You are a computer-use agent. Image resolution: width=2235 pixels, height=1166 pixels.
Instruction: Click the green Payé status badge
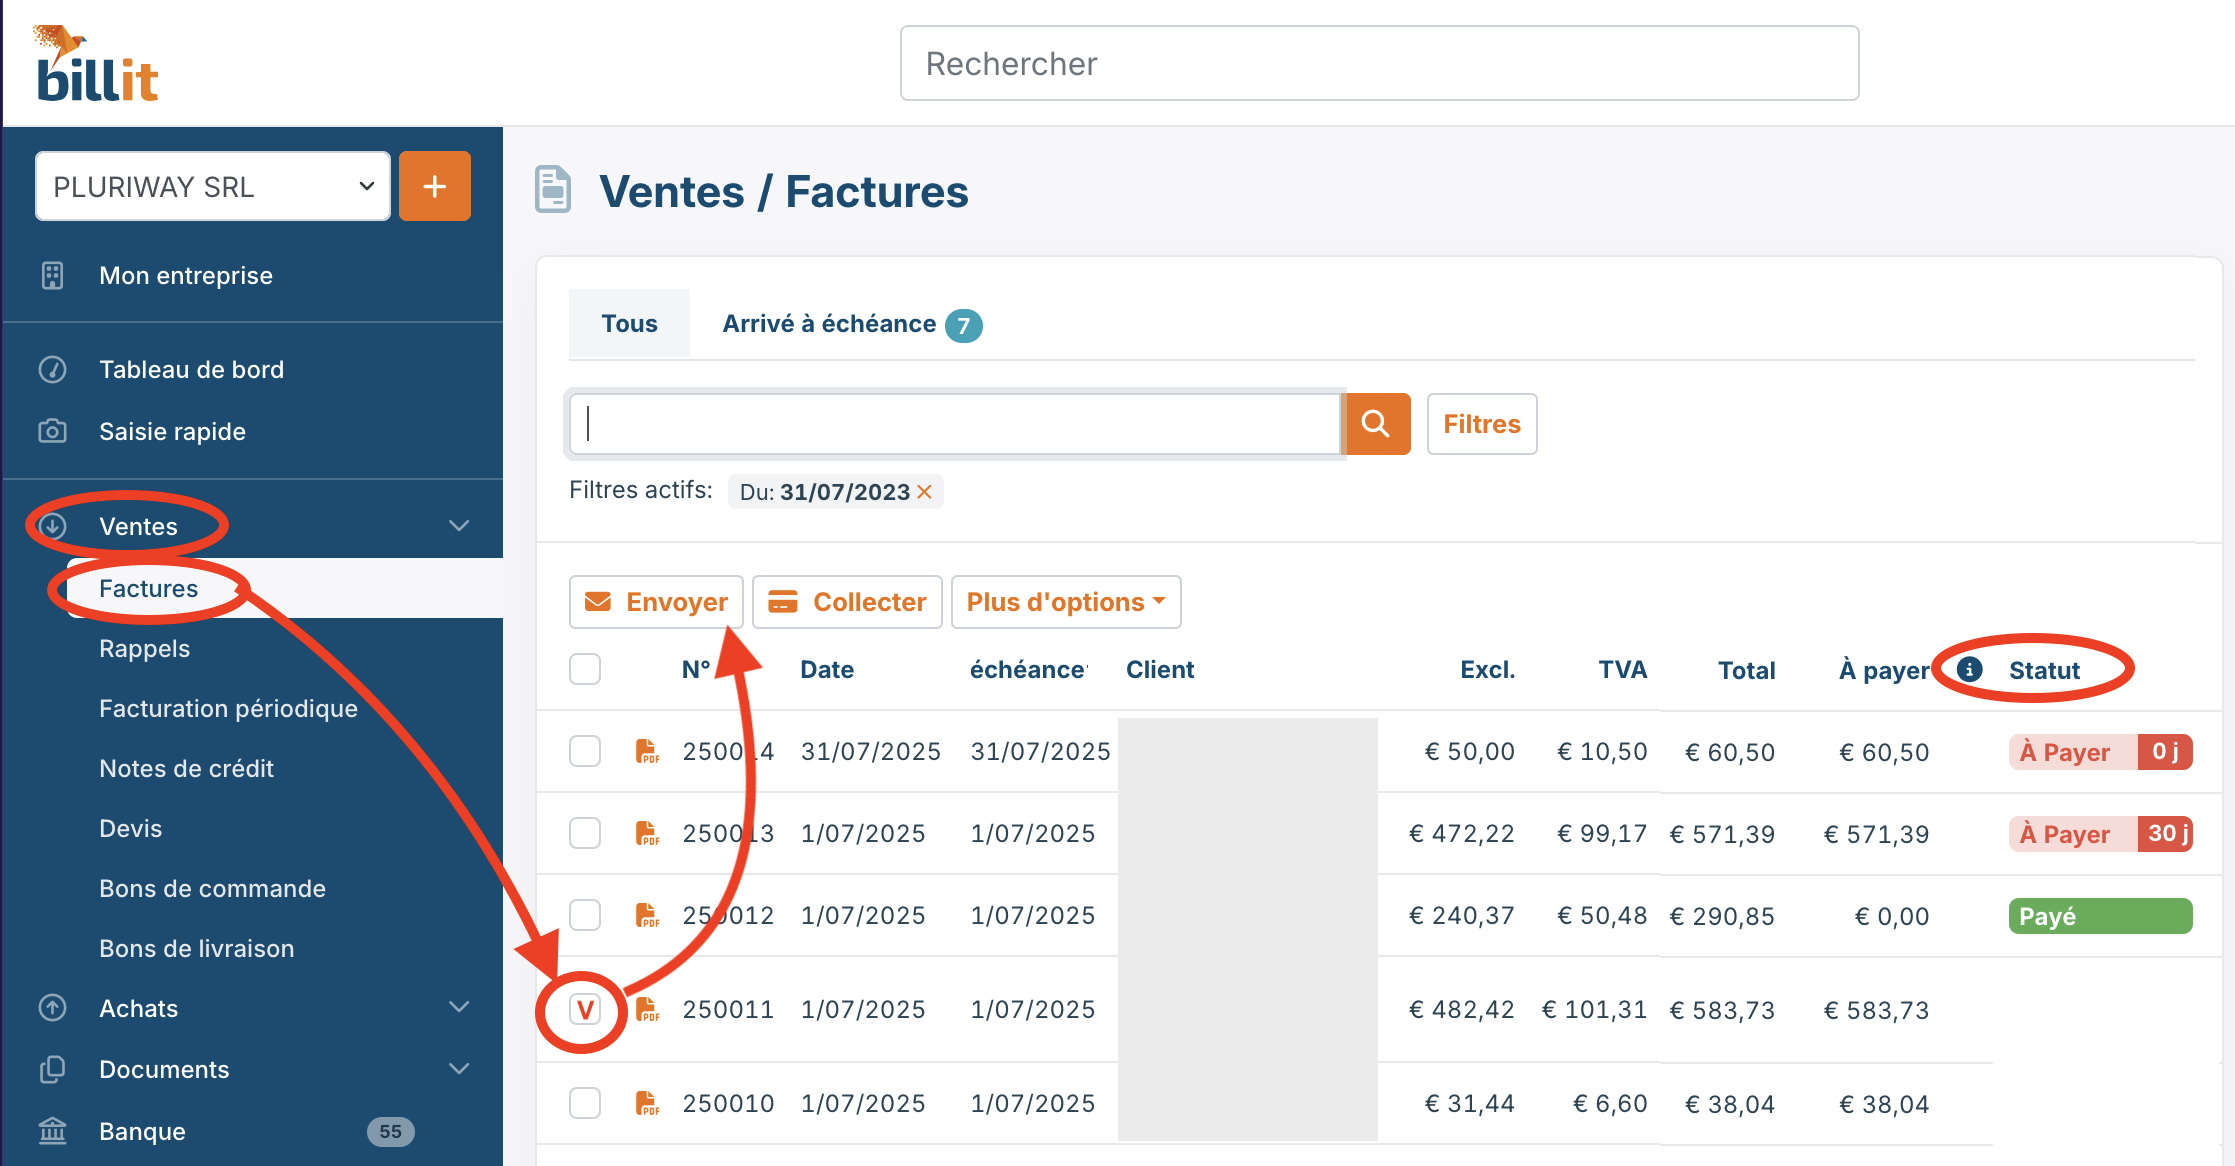(2099, 916)
